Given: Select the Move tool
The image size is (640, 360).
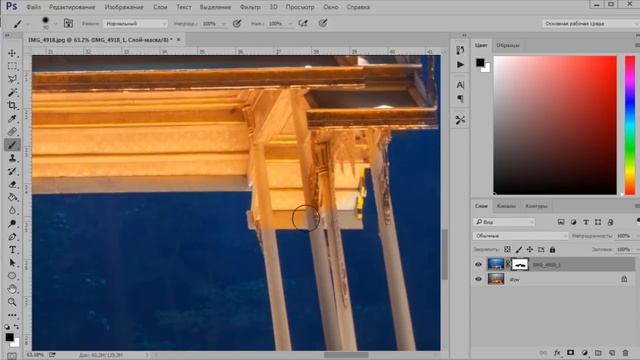Looking at the screenshot, I should 12,53.
